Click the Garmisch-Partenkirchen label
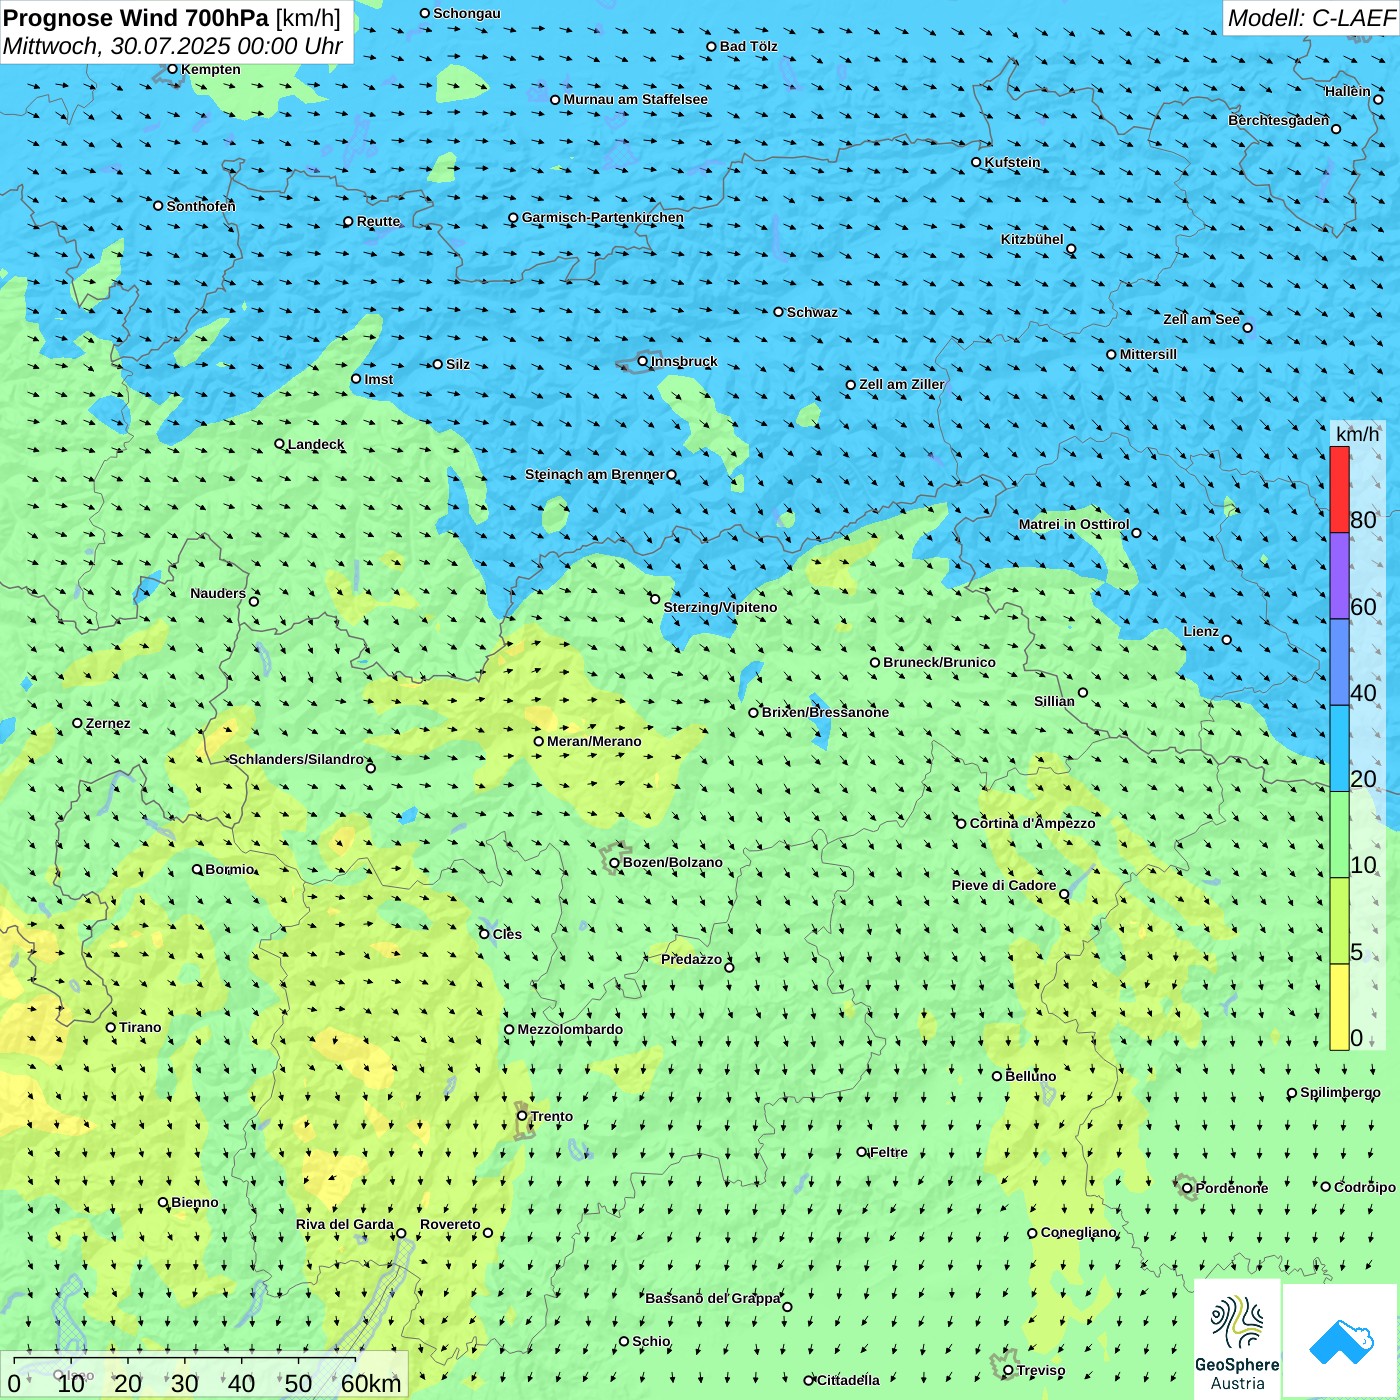 tap(602, 217)
